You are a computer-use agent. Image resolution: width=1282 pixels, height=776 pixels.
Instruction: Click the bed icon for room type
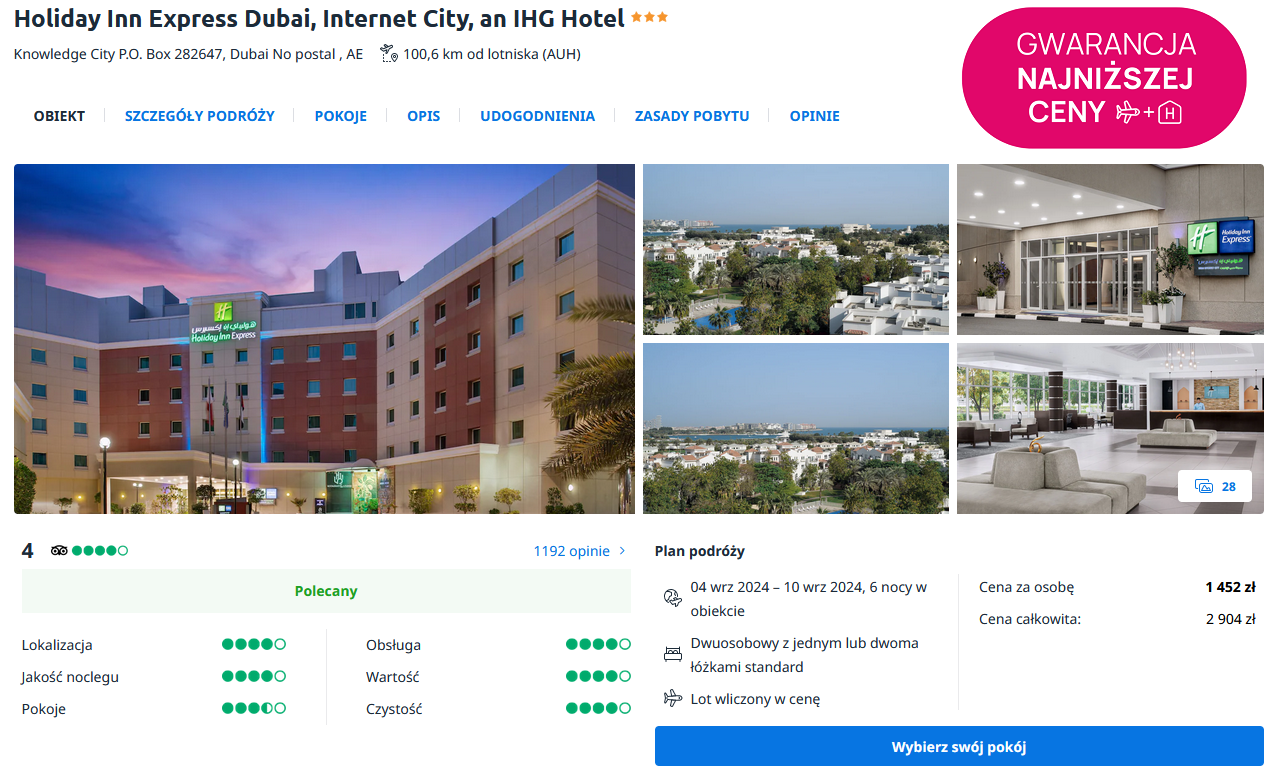pyautogui.click(x=673, y=654)
